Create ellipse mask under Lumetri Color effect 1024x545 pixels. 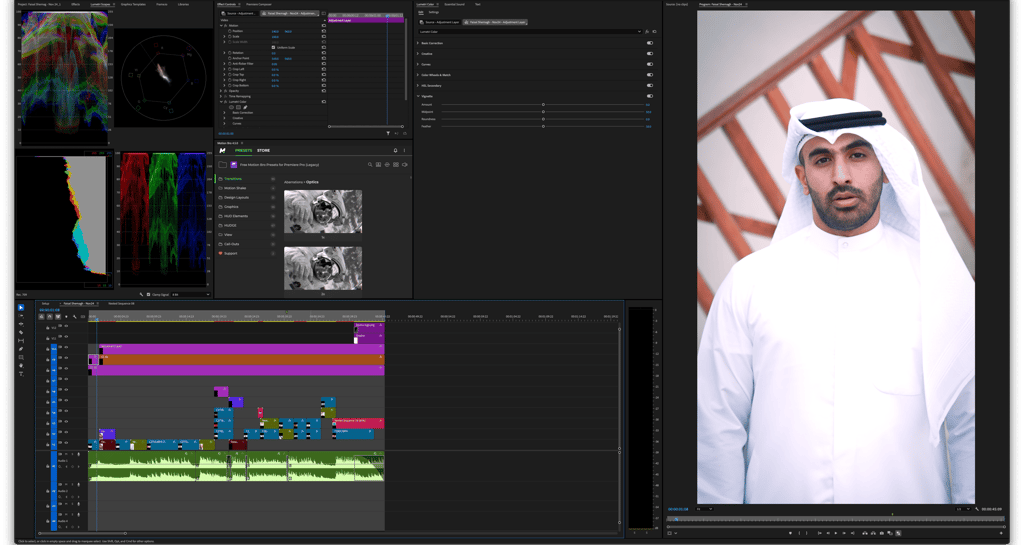(231, 107)
